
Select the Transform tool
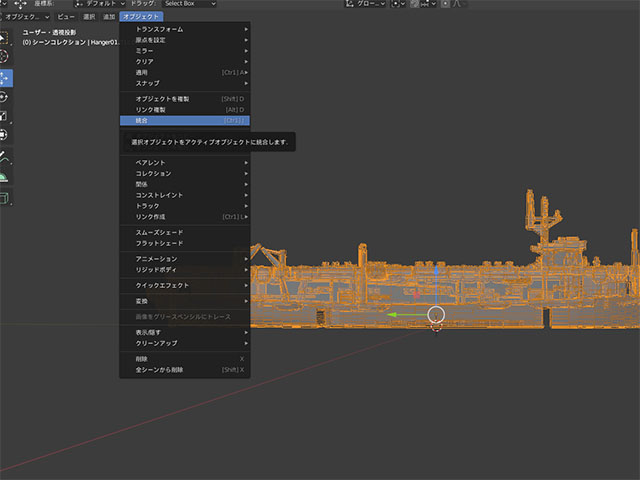[4, 135]
